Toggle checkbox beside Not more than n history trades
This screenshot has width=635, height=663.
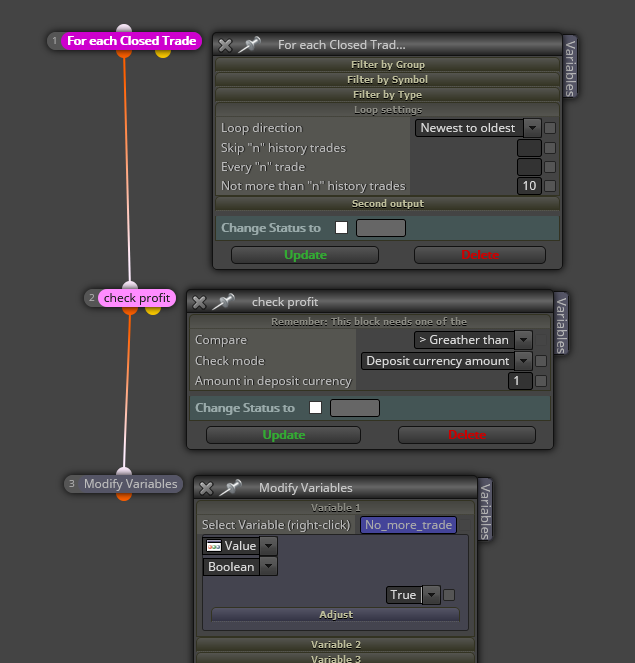550,186
